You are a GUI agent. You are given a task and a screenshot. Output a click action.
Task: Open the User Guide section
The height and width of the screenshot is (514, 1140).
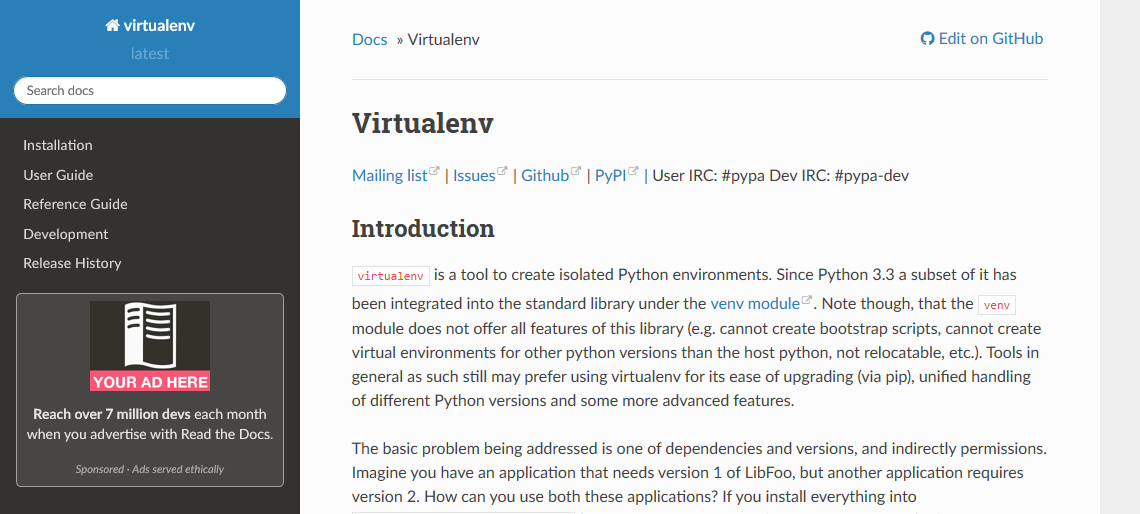tap(58, 175)
